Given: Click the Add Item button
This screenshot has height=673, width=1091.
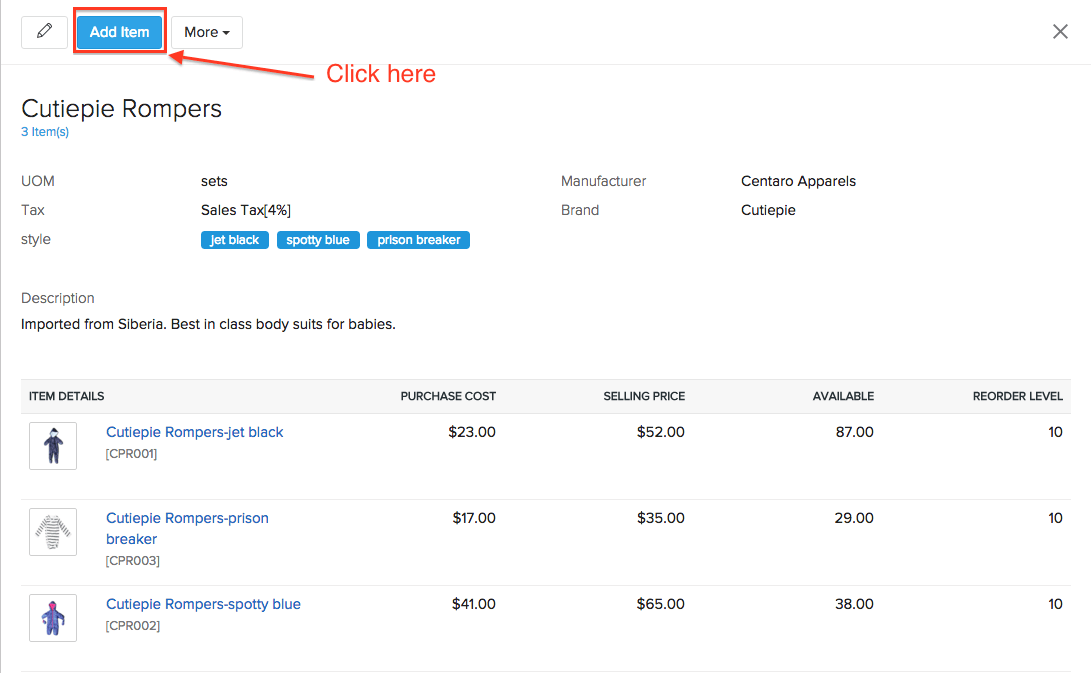Looking at the screenshot, I should 119,31.
